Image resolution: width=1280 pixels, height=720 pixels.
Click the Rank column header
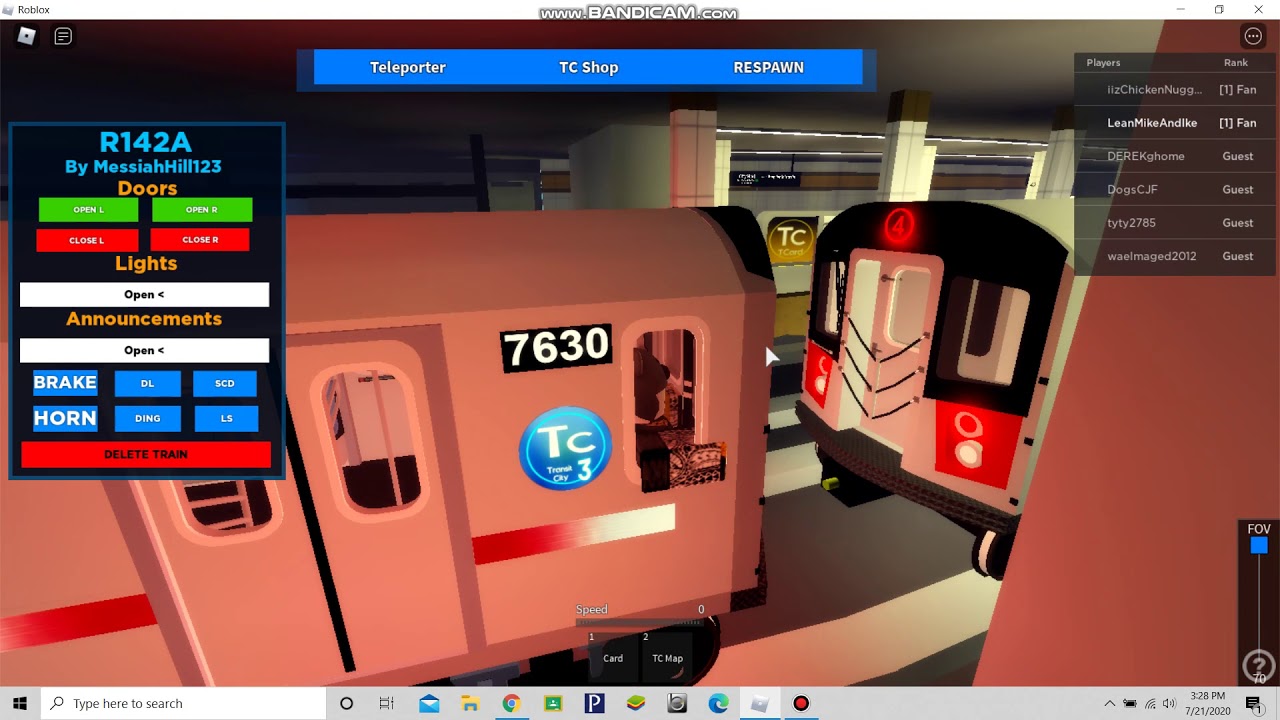1236,62
